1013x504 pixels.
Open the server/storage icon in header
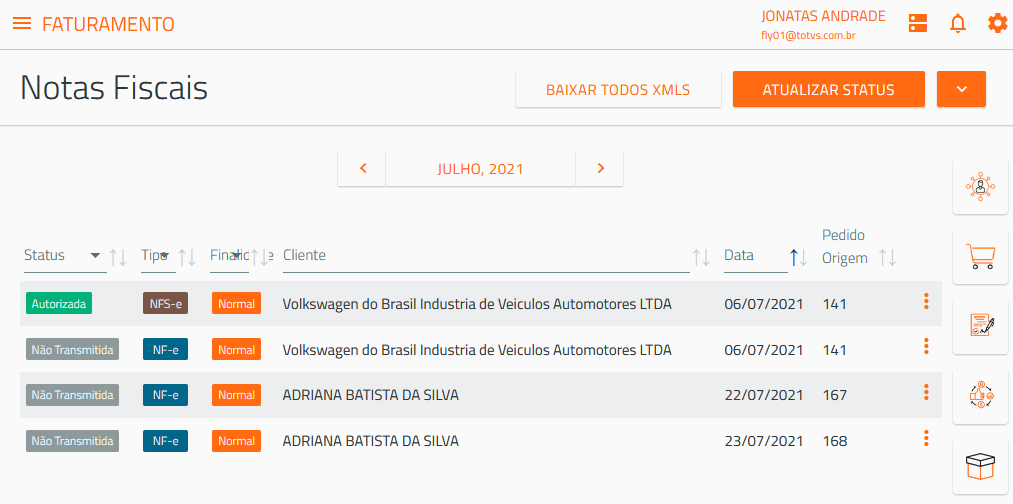tap(917, 24)
